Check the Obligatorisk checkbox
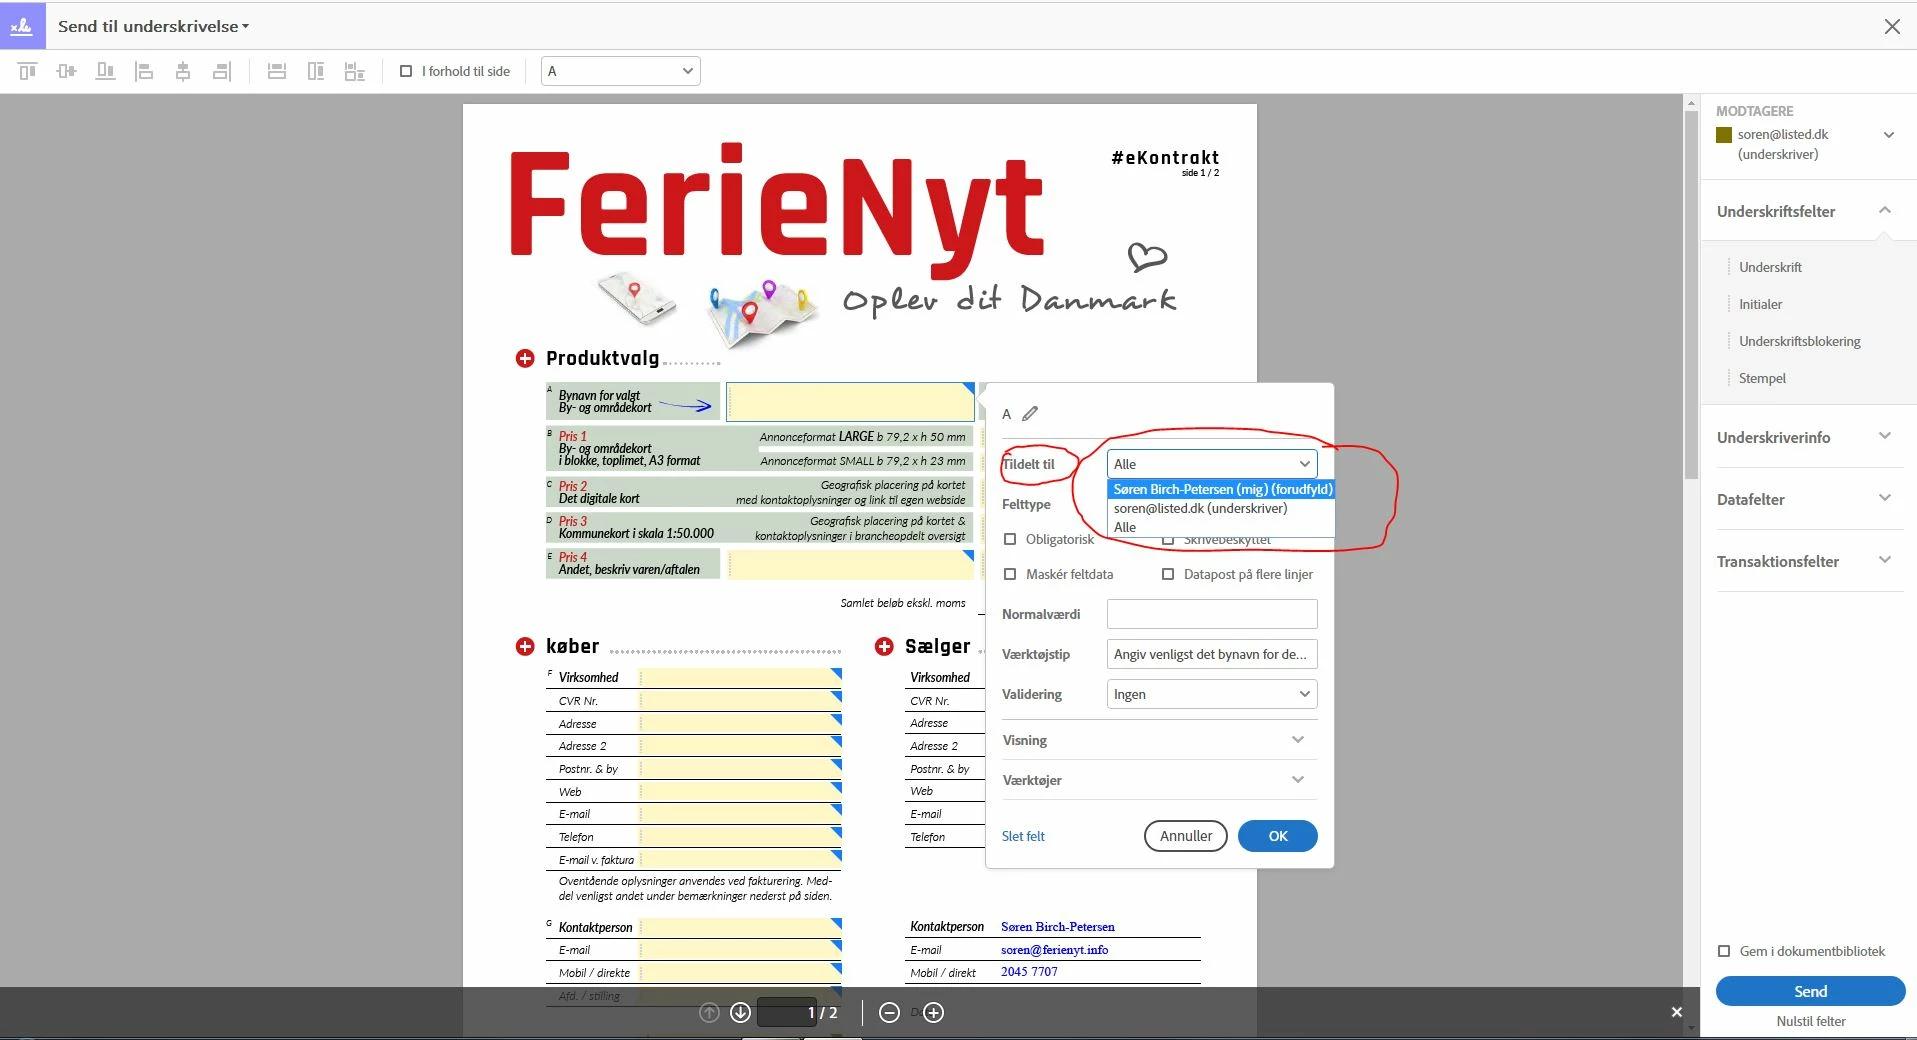The width and height of the screenshot is (1917, 1040). click(x=1010, y=539)
